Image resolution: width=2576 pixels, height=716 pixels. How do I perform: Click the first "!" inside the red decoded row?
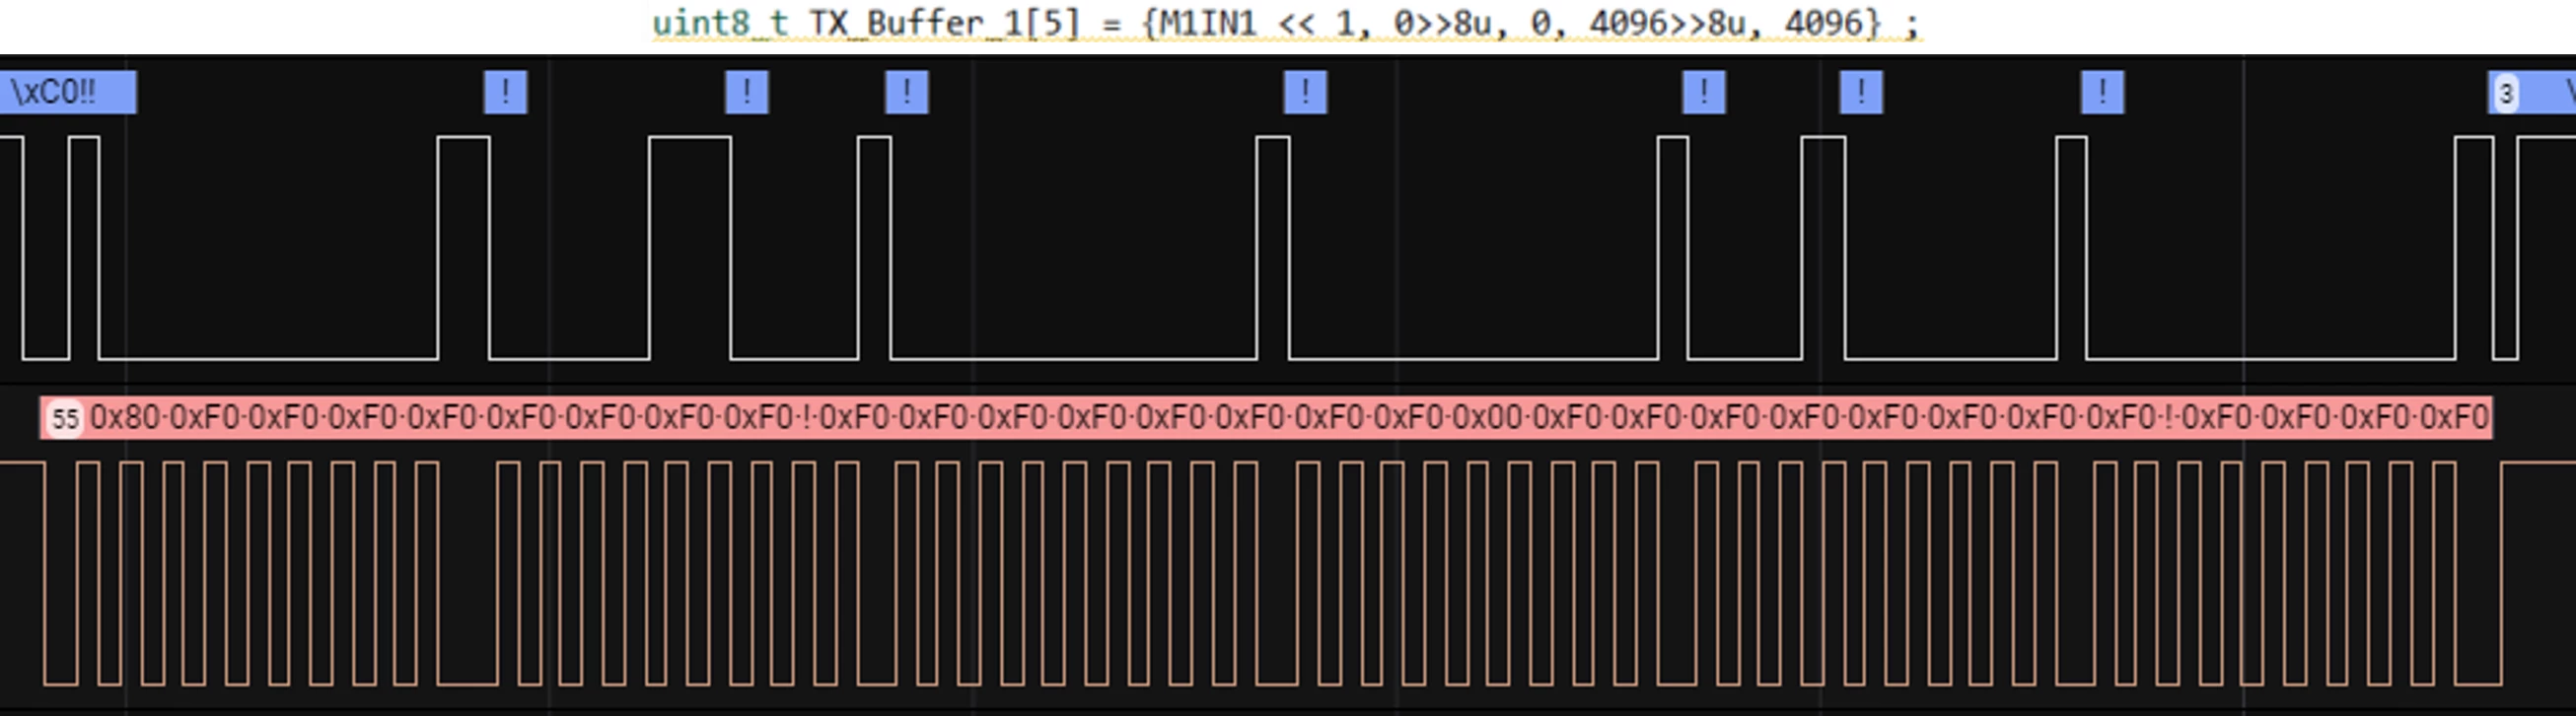(807, 417)
